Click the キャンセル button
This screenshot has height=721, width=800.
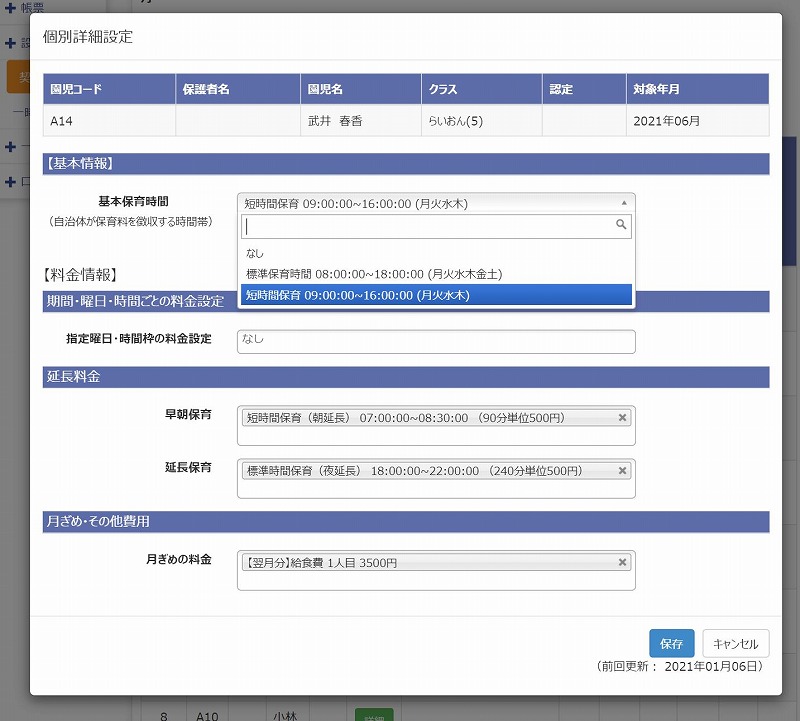[x=736, y=643]
